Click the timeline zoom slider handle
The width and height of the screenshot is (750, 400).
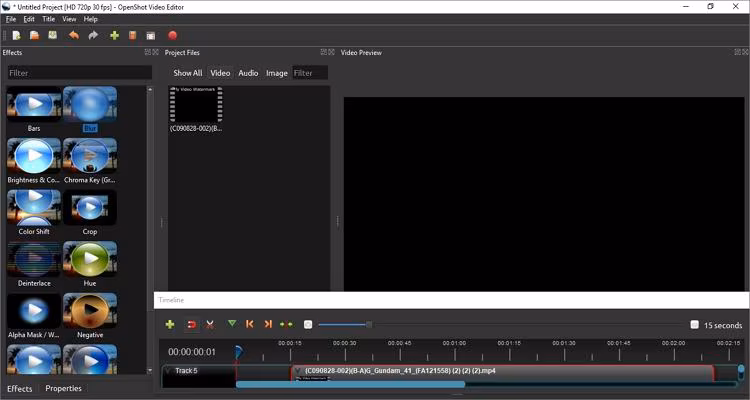coord(369,325)
